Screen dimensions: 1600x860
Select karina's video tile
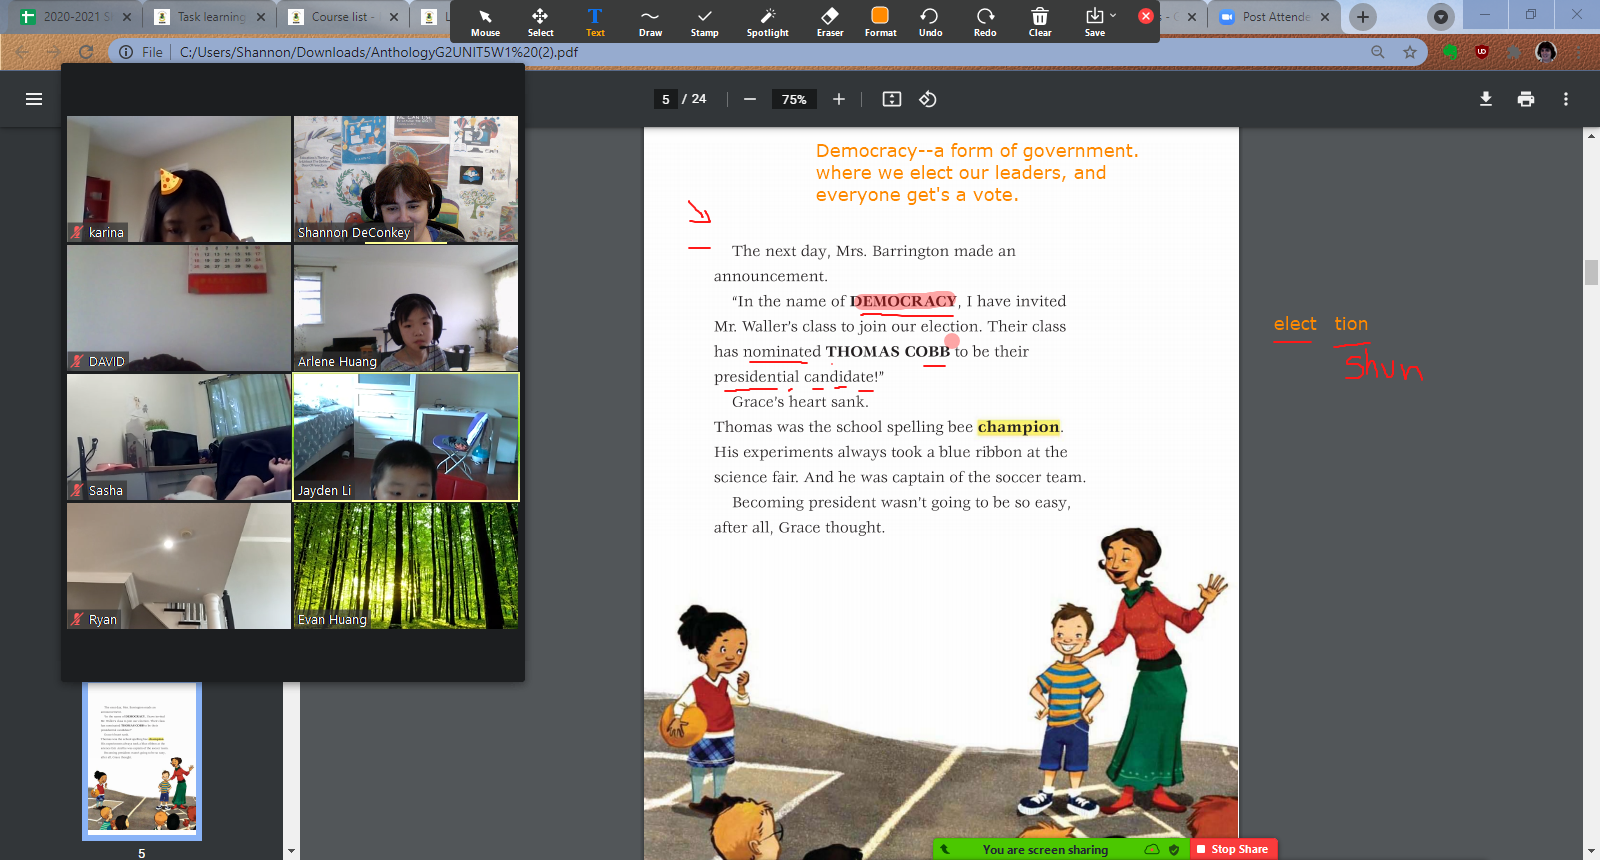(179, 179)
